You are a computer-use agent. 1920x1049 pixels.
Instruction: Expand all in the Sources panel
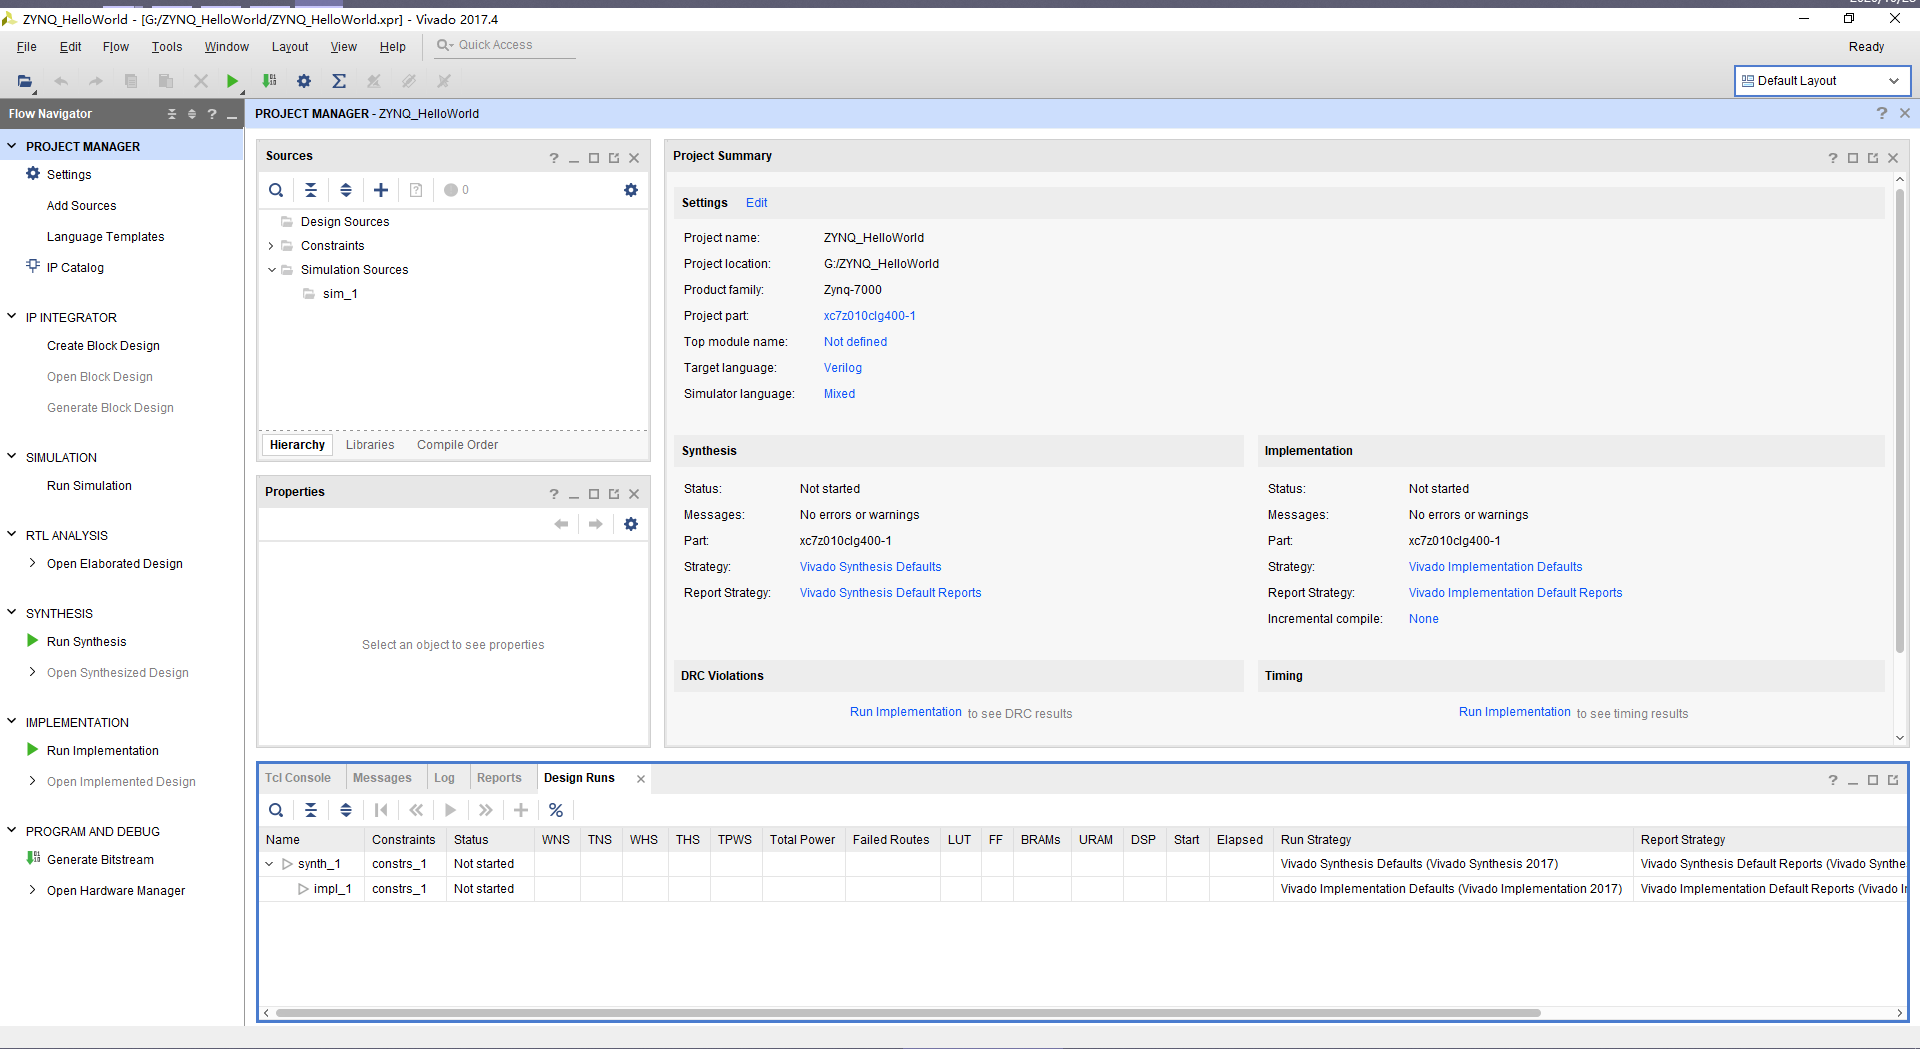346,190
